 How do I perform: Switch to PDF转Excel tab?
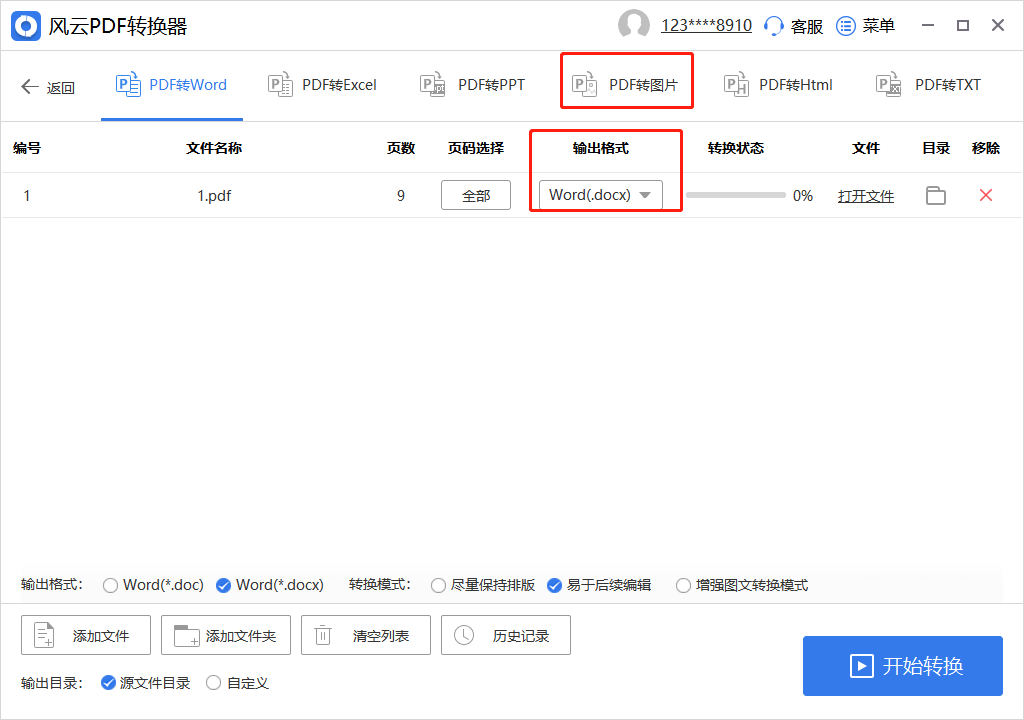click(323, 85)
